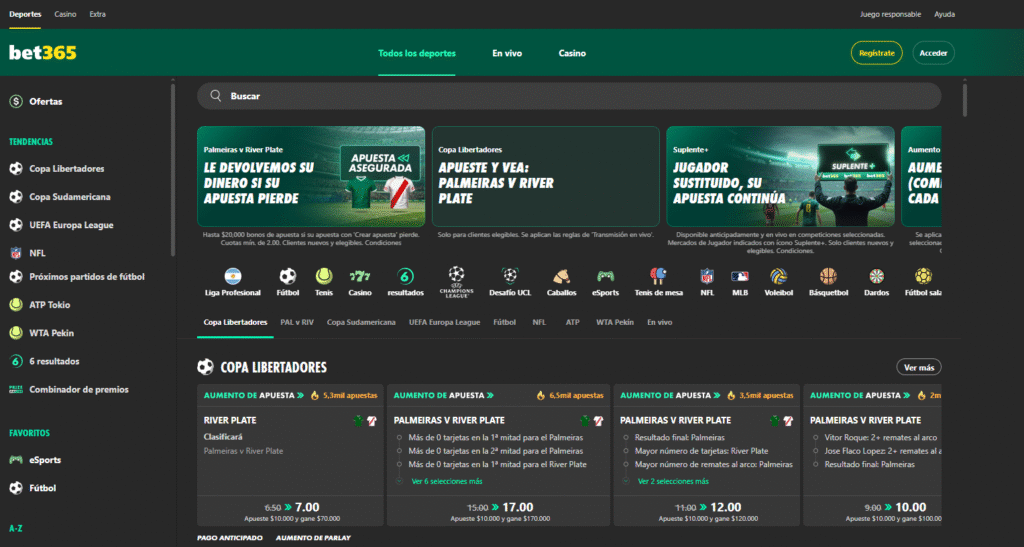
Task: Select River Plate Clasificará odds 7.00
Action: [x=291, y=511]
